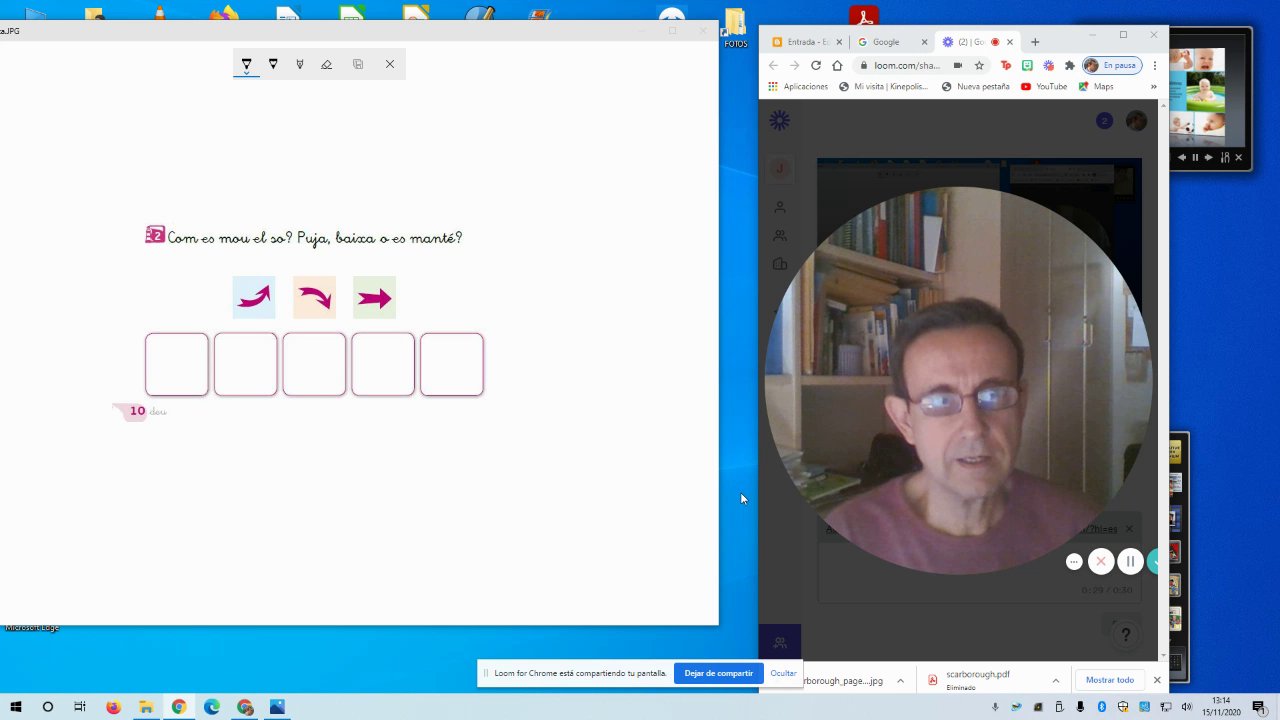Open the slideshow gadget settings
Screen dimensions: 1280x720
click(1223, 157)
